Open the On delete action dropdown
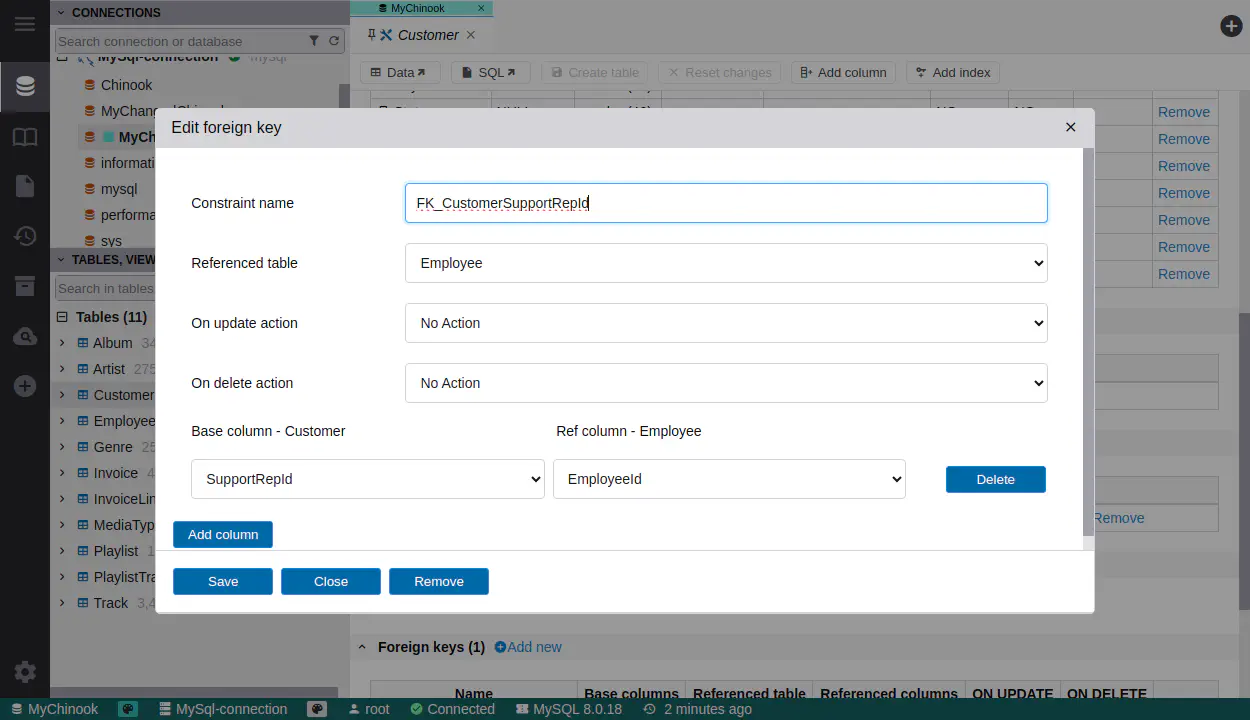 pos(726,383)
